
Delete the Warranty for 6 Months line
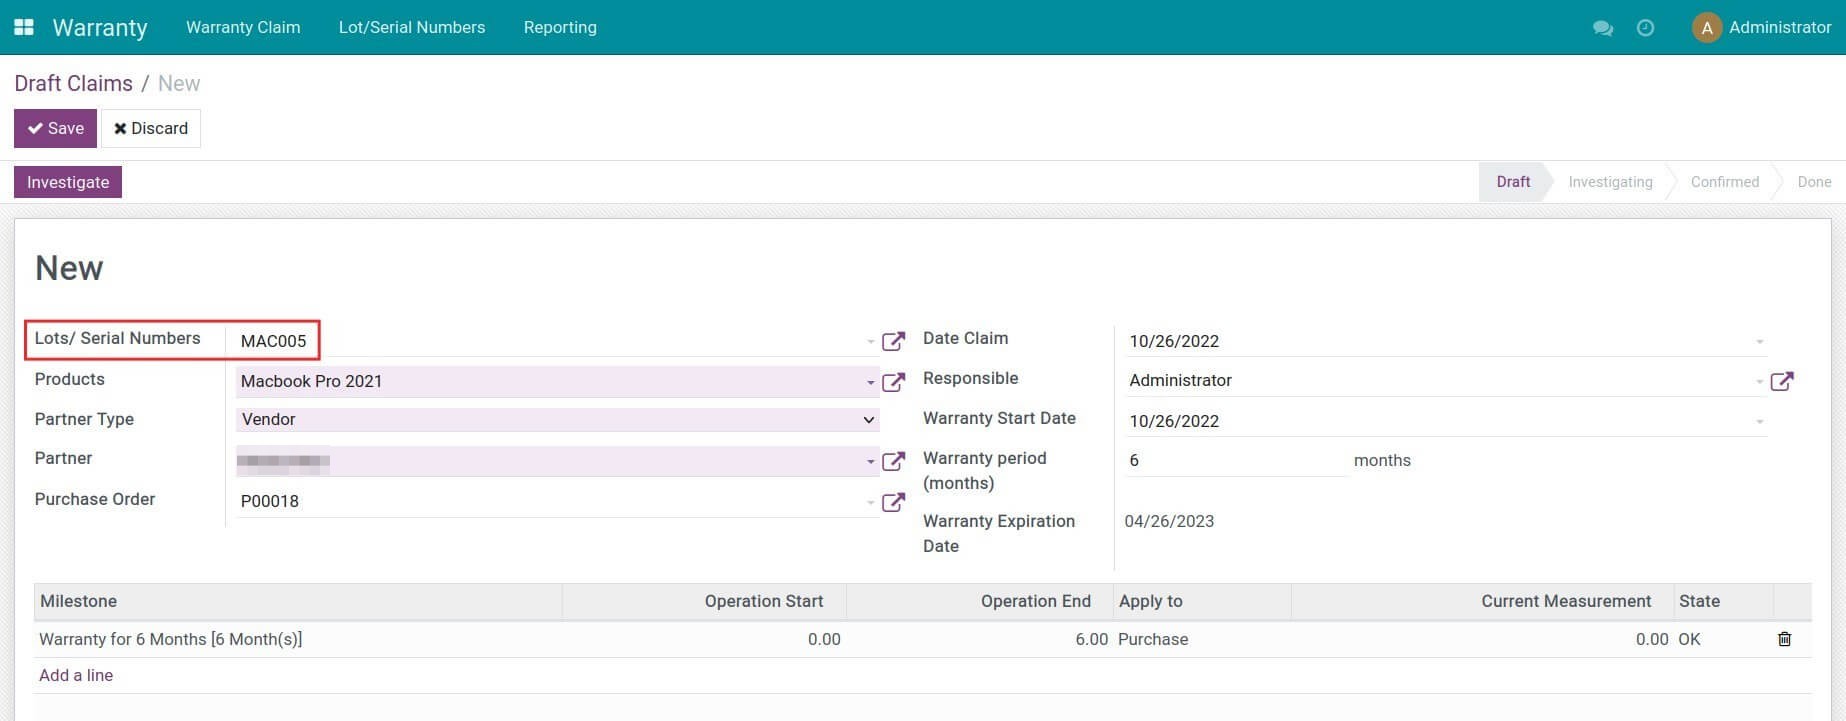click(1784, 639)
